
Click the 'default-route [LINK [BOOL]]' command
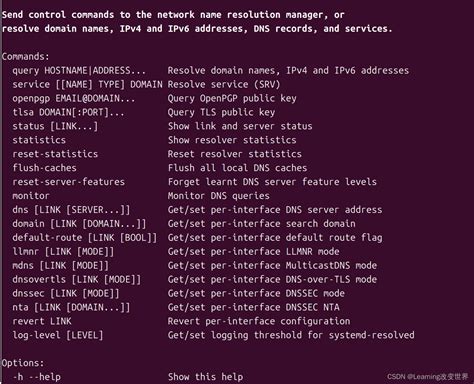pos(84,238)
